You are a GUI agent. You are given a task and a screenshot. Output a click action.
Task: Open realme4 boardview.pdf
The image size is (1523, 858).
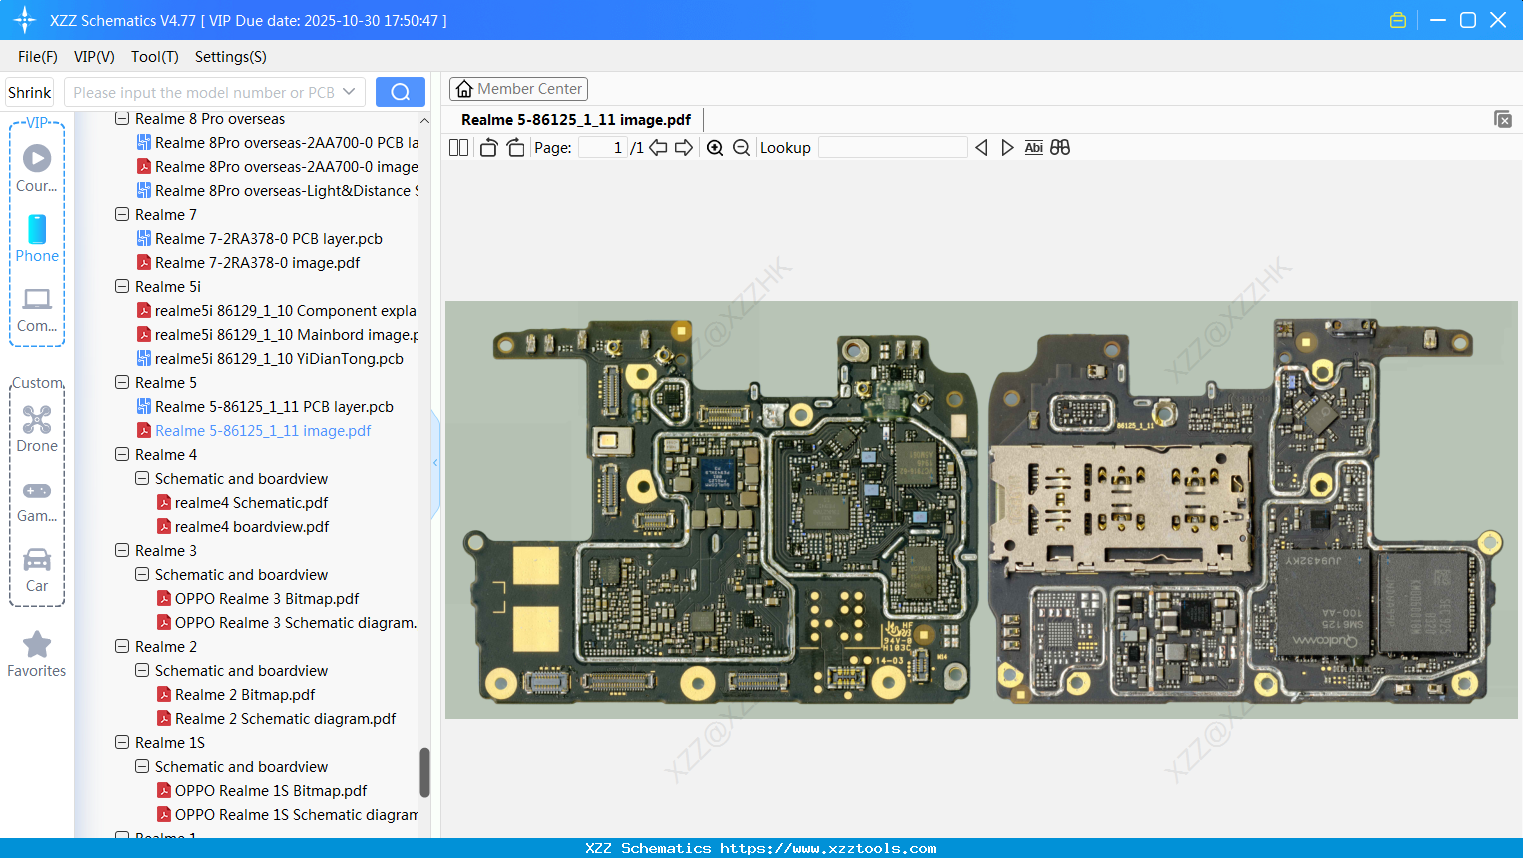coord(252,527)
